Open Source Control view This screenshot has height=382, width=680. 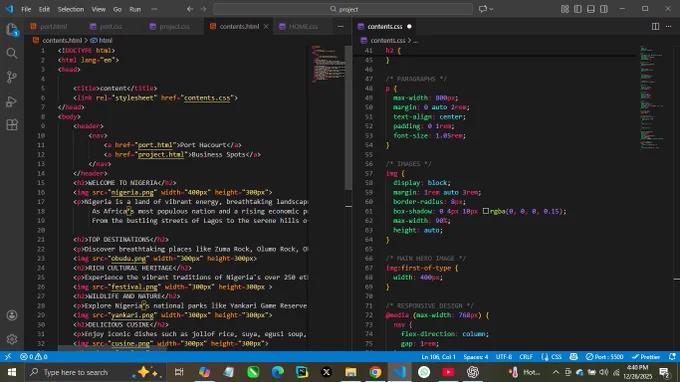pos(12,77)
